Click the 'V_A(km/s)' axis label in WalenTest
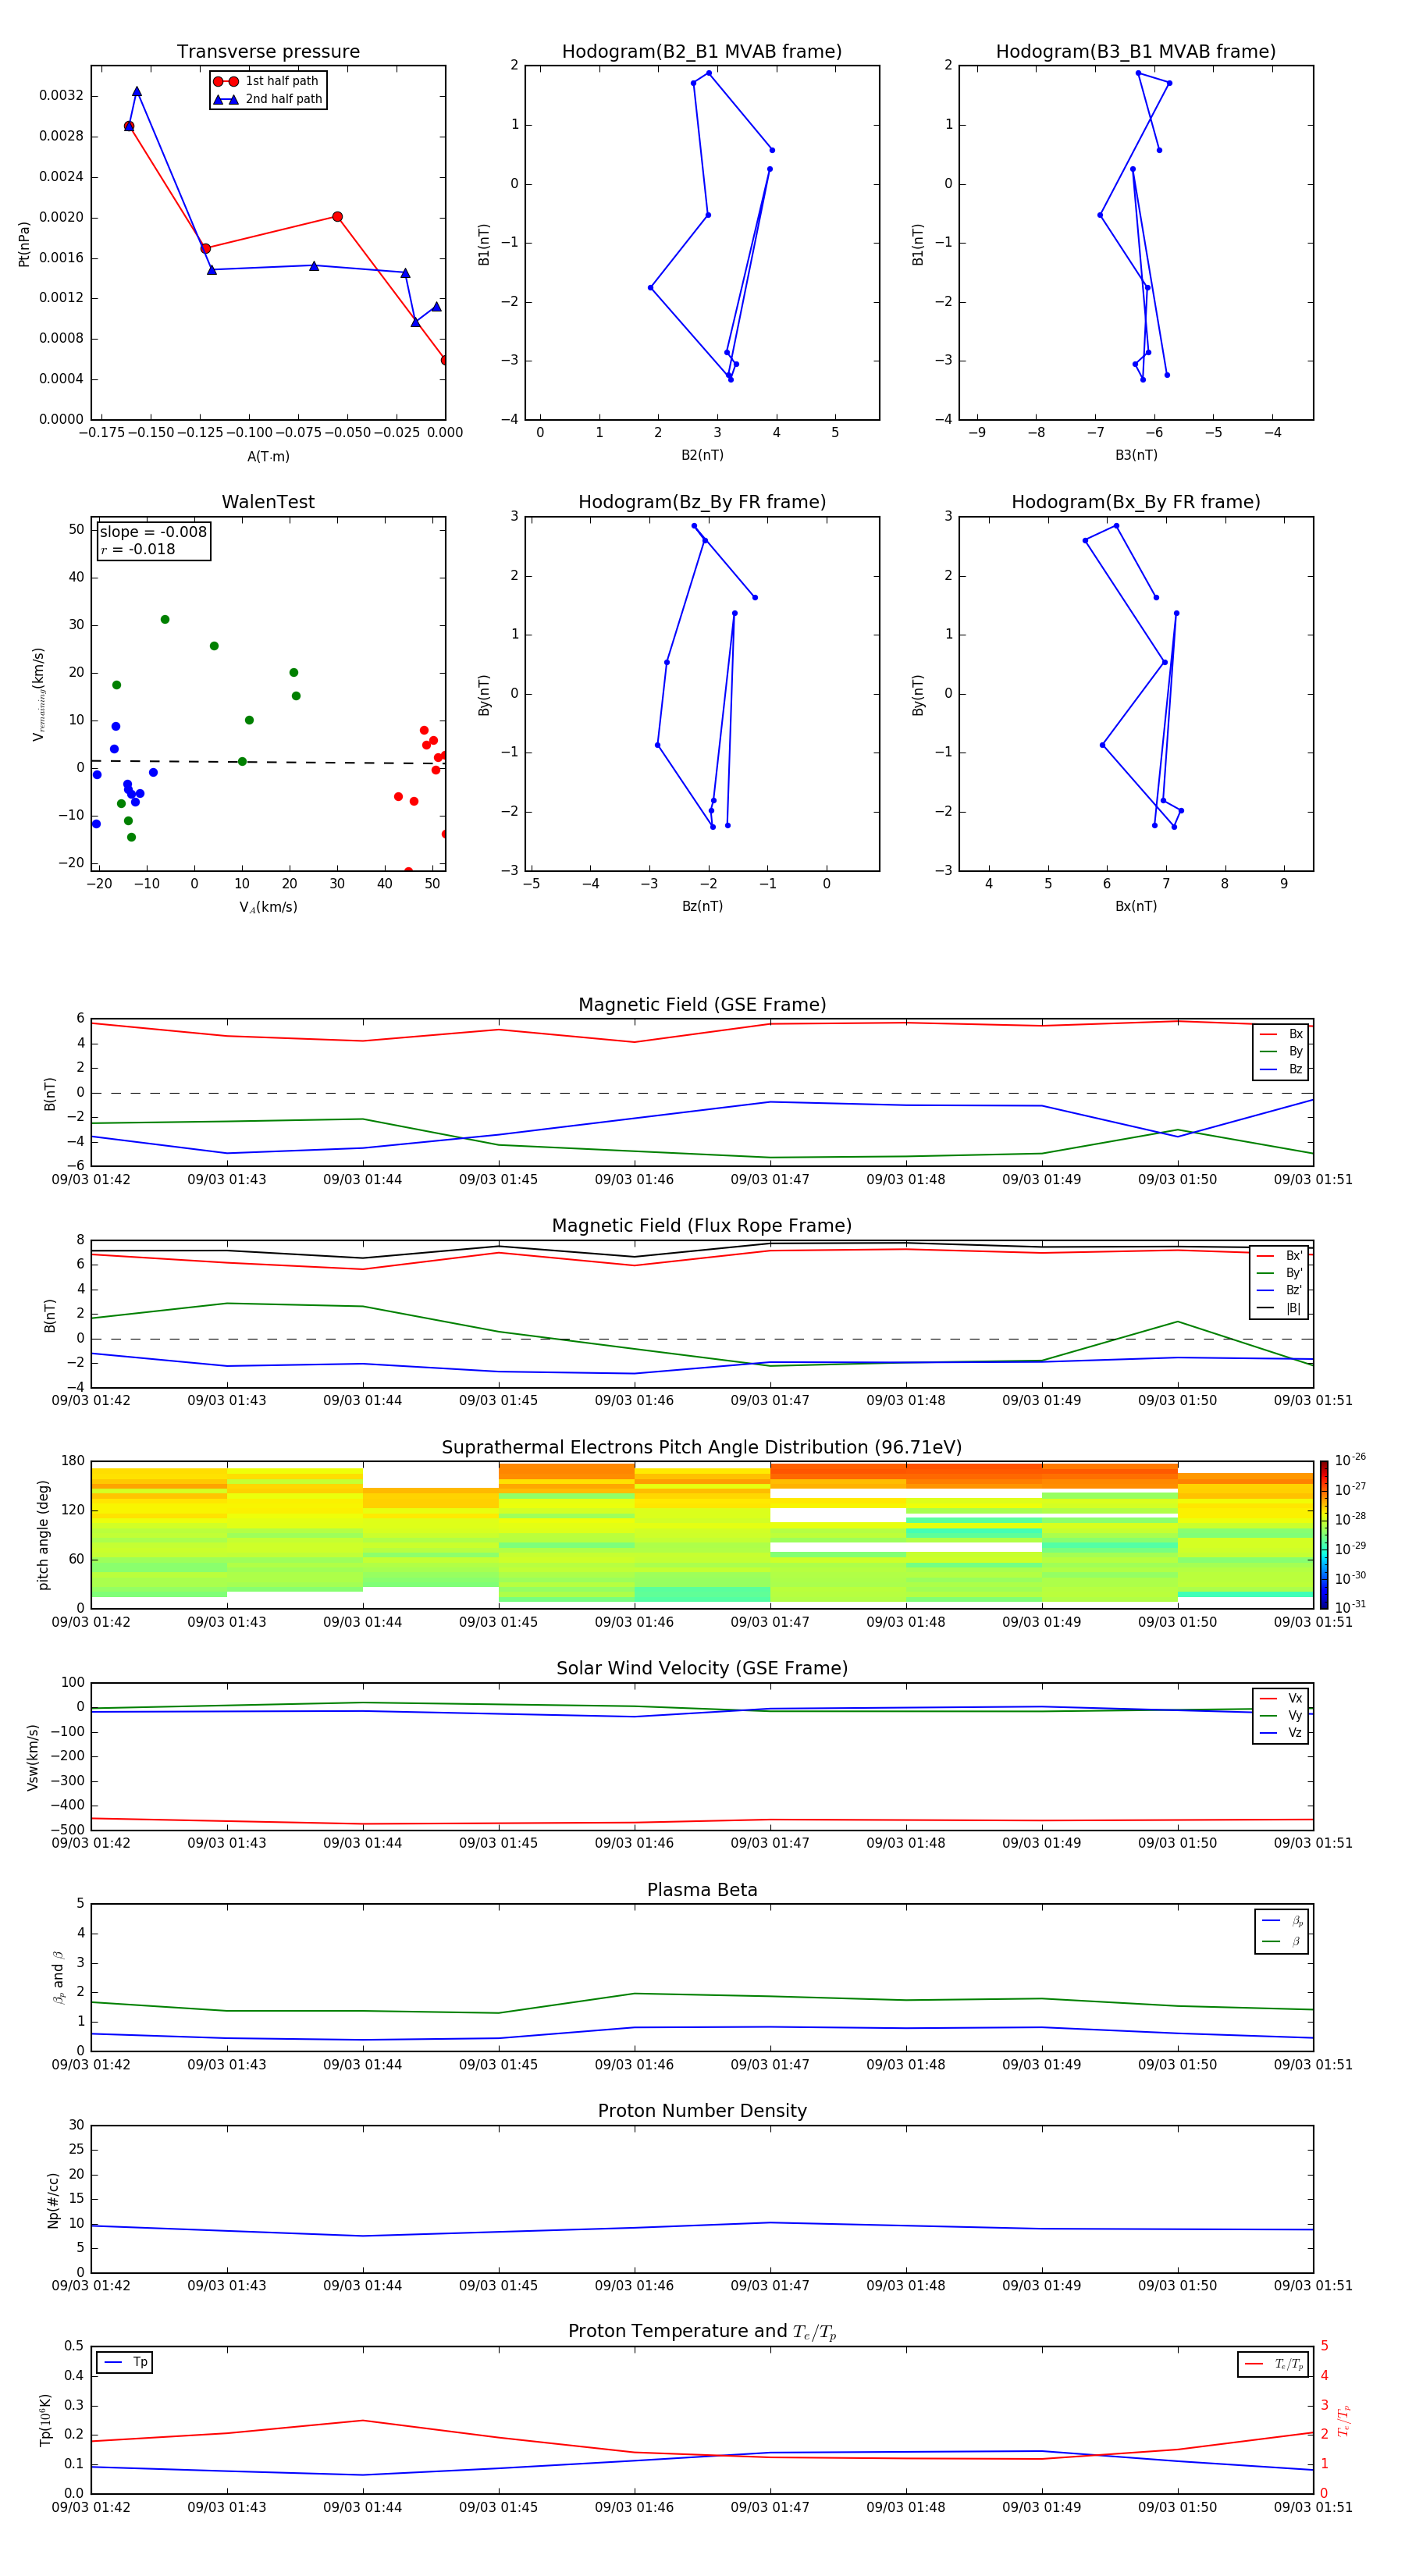The width and height of the screenshot is (1405, 2576). click(x=268, y=907)
